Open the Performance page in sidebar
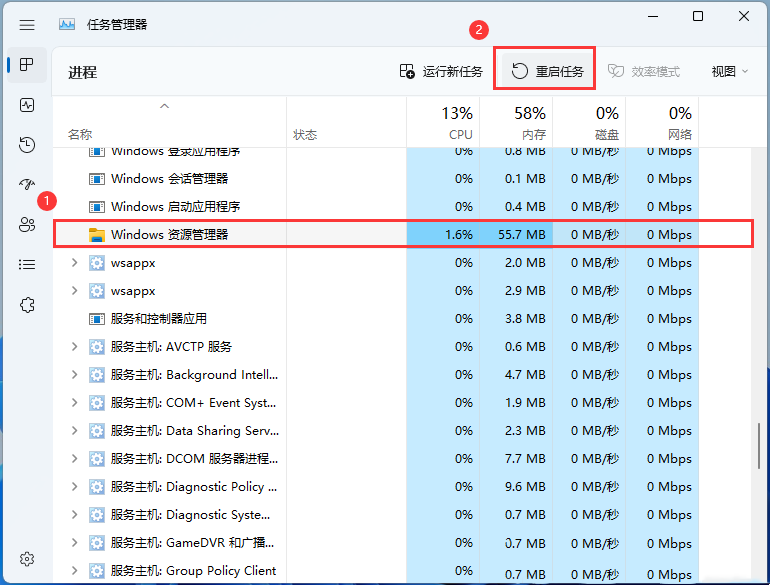Viewport: 770px width, 585px height. tap(27, 105)
